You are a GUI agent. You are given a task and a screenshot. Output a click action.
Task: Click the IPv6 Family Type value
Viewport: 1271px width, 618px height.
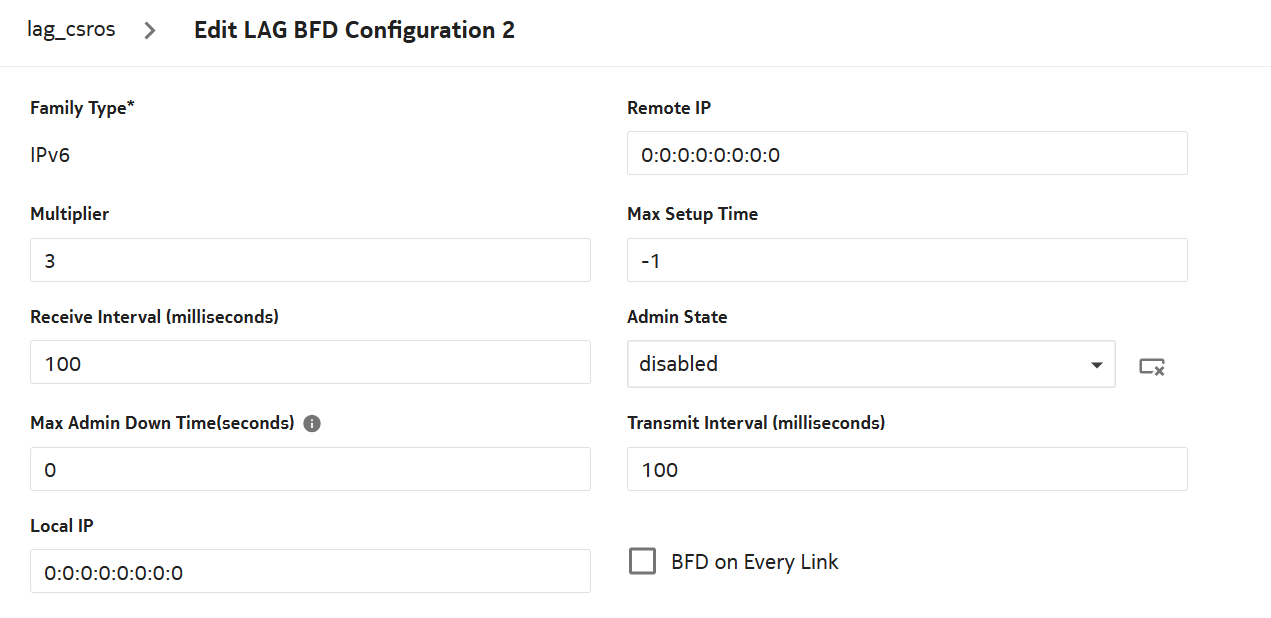tap(50, 155)
